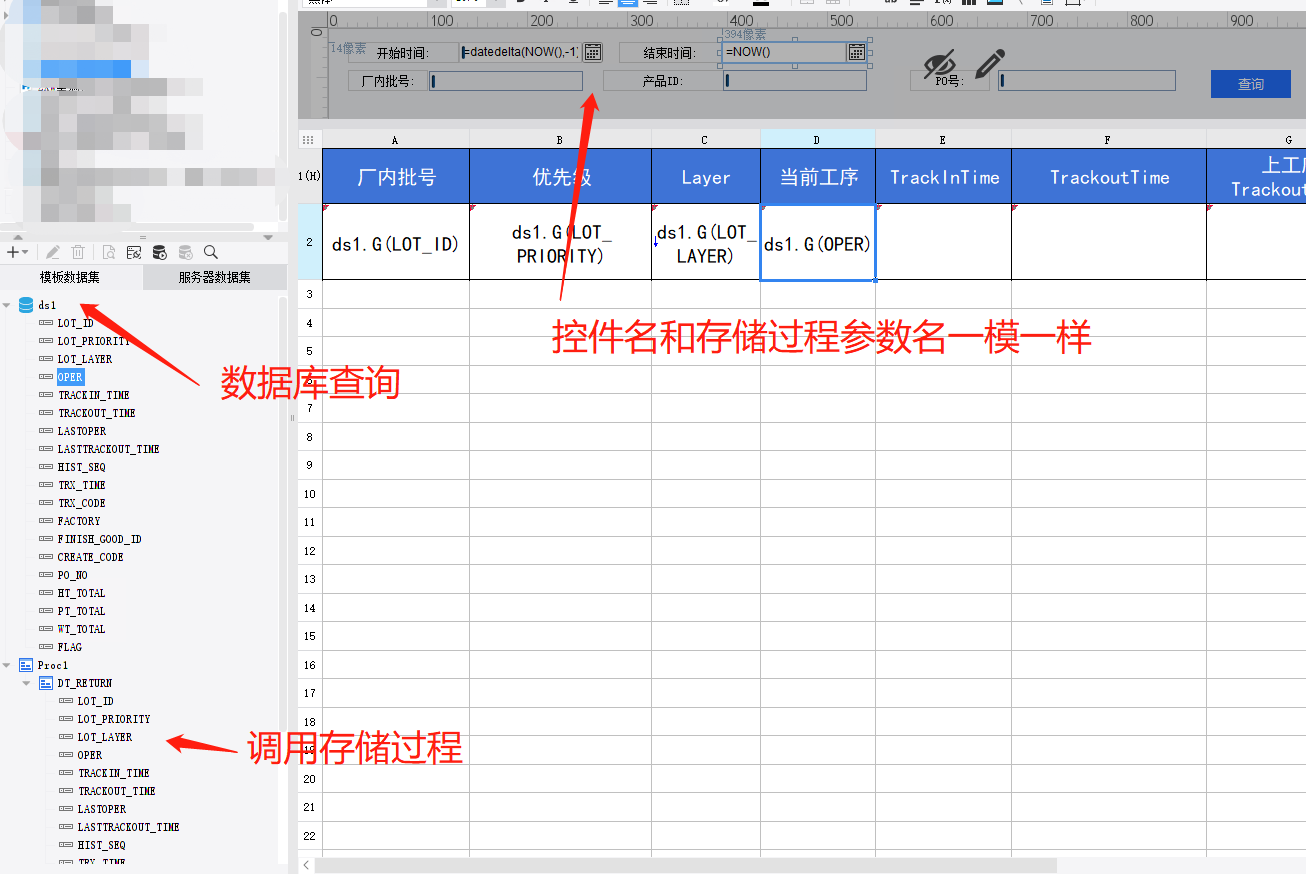Screen dimensions: 1306x874
Task: Click the 查询 button
Action: [x=1250, y=84]
